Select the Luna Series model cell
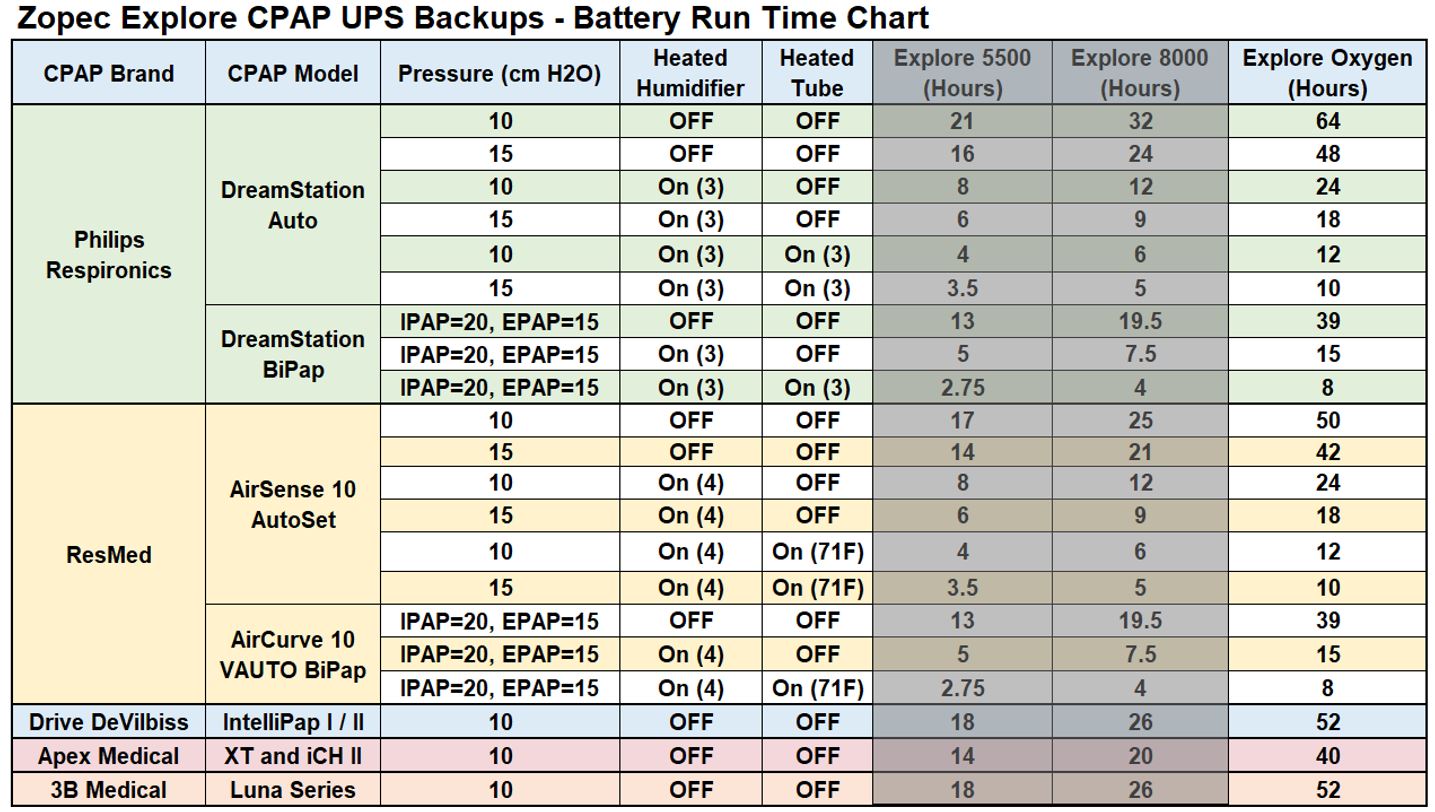Screen dimensions: 1435x812 point(292,790)
